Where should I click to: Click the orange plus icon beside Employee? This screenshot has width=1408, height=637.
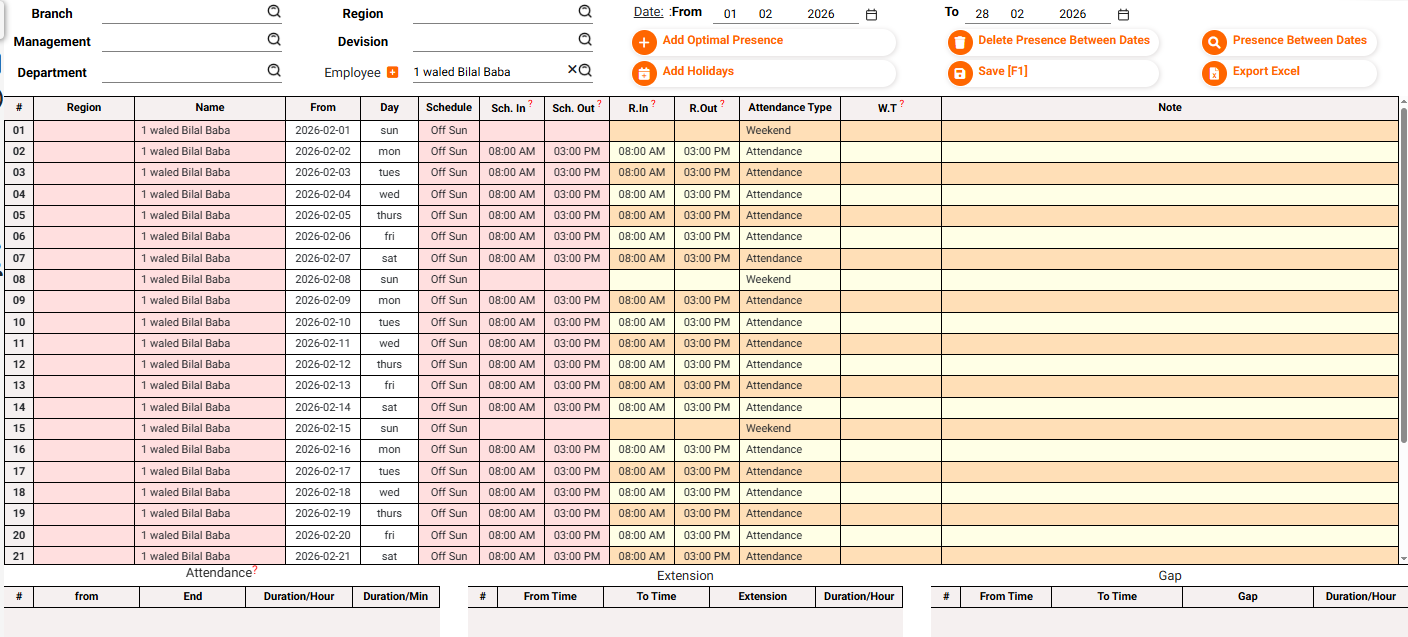[392, 72]
